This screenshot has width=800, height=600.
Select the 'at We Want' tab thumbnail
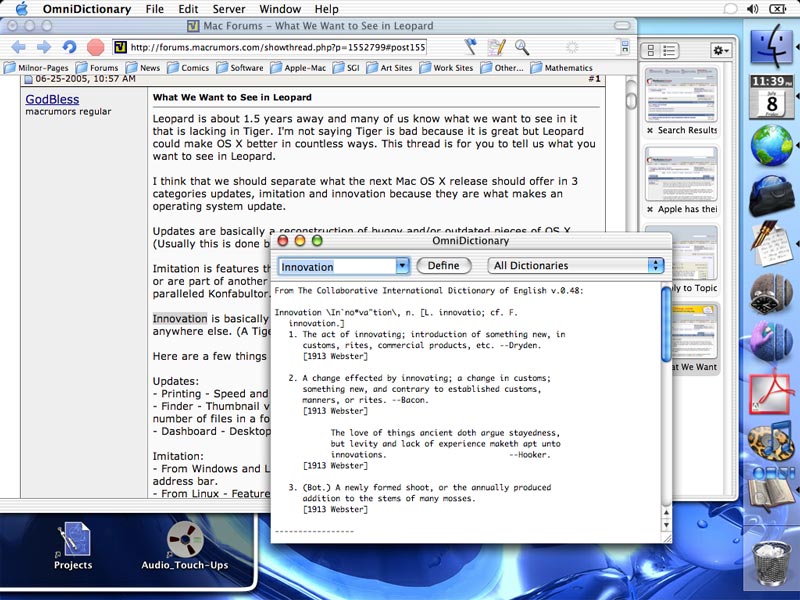point(695,332)
